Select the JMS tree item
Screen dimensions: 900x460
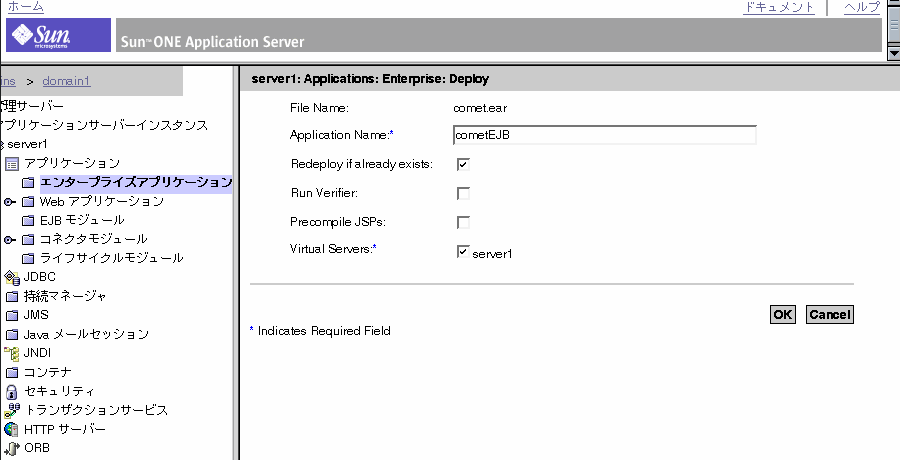(36, 315)
